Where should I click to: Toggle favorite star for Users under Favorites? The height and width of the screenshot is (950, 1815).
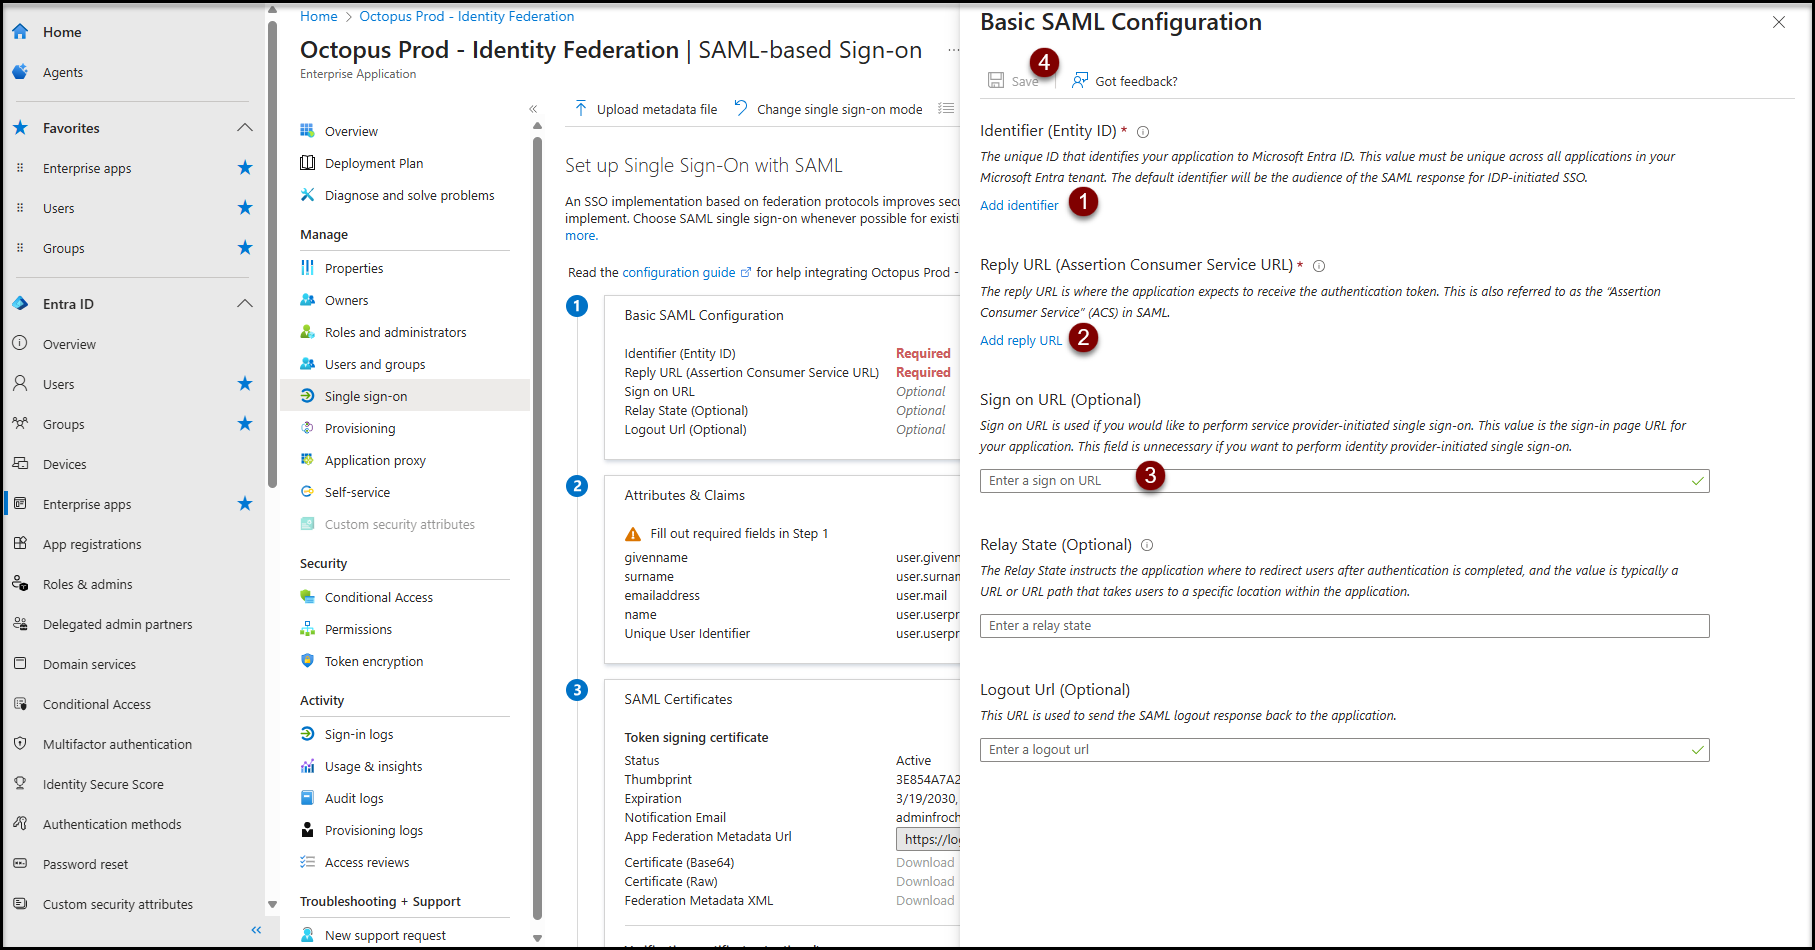coord(245,208)
